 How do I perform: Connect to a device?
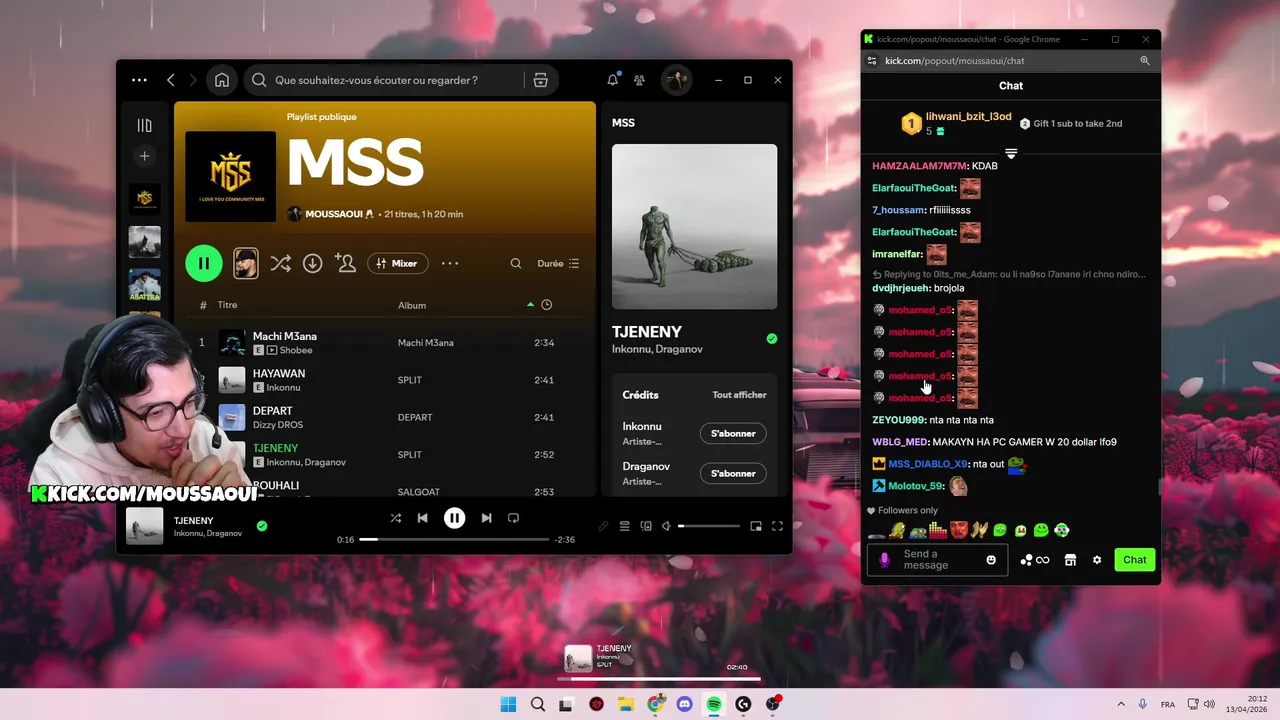[x=646, y=526]
